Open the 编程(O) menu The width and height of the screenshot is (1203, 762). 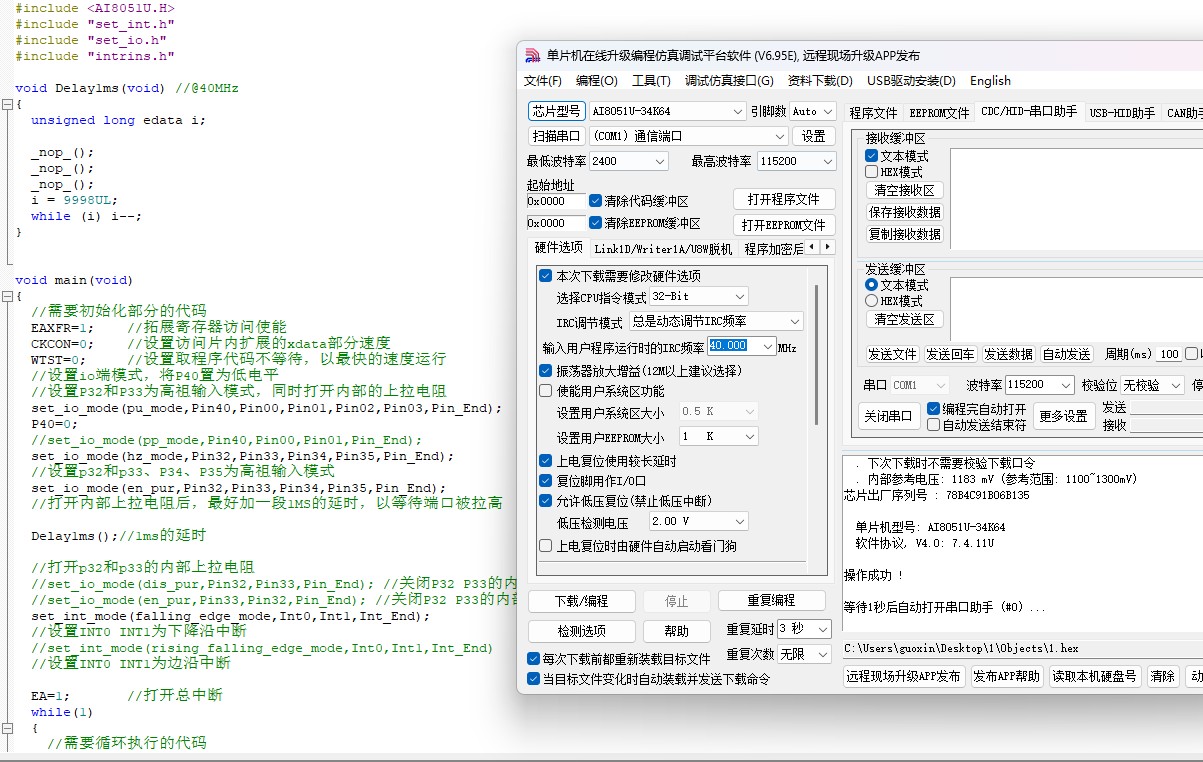click(597, 81)
